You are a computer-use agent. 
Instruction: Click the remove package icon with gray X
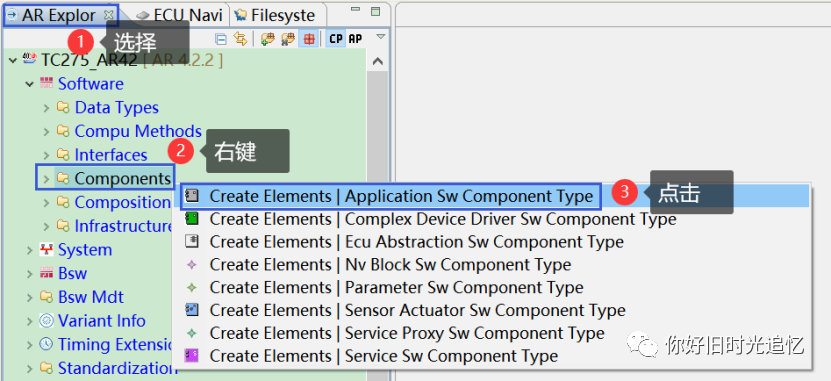[x=288, y=39]
